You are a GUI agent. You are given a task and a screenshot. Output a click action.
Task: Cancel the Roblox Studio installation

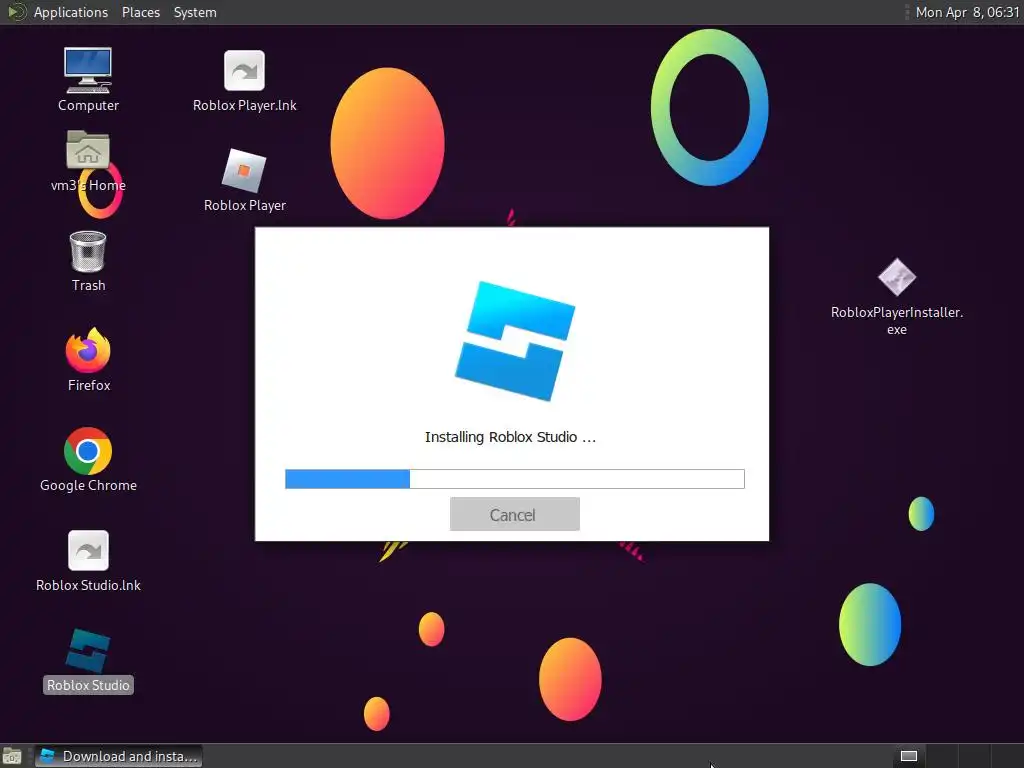tap(515, 514)
